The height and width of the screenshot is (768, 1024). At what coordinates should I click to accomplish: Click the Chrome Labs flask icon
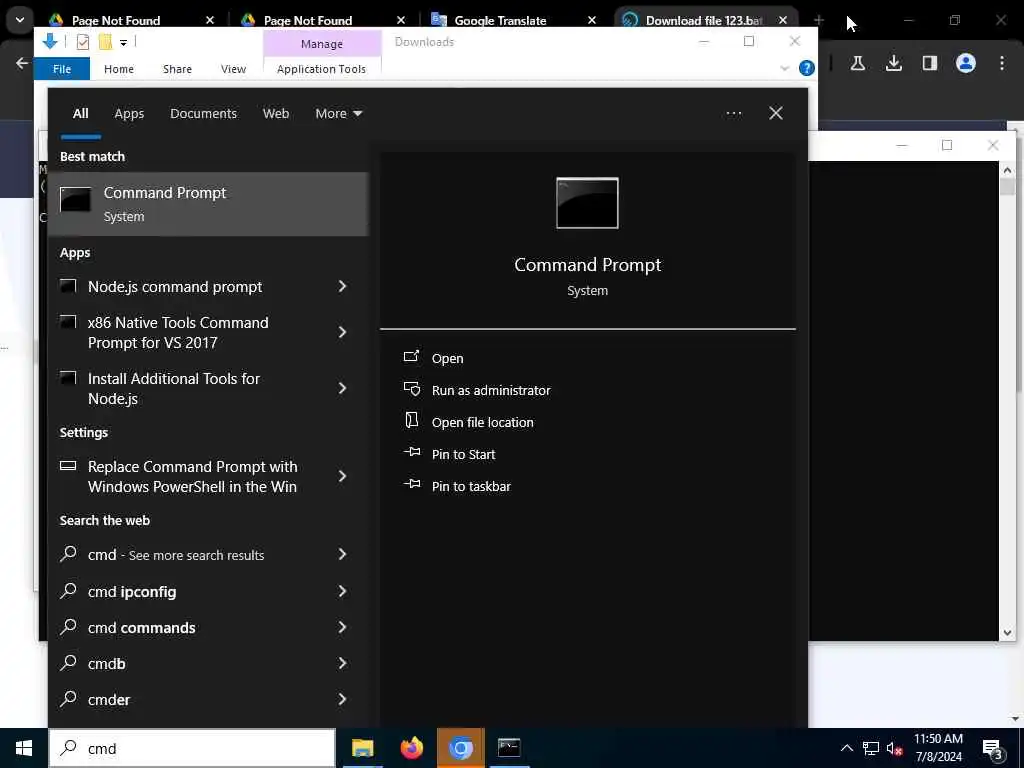click(858, 63)
